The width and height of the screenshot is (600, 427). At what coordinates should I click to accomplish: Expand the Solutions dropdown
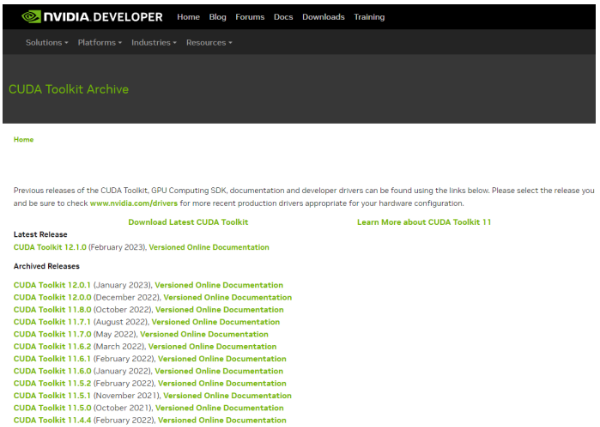click(x=47, y=42)
